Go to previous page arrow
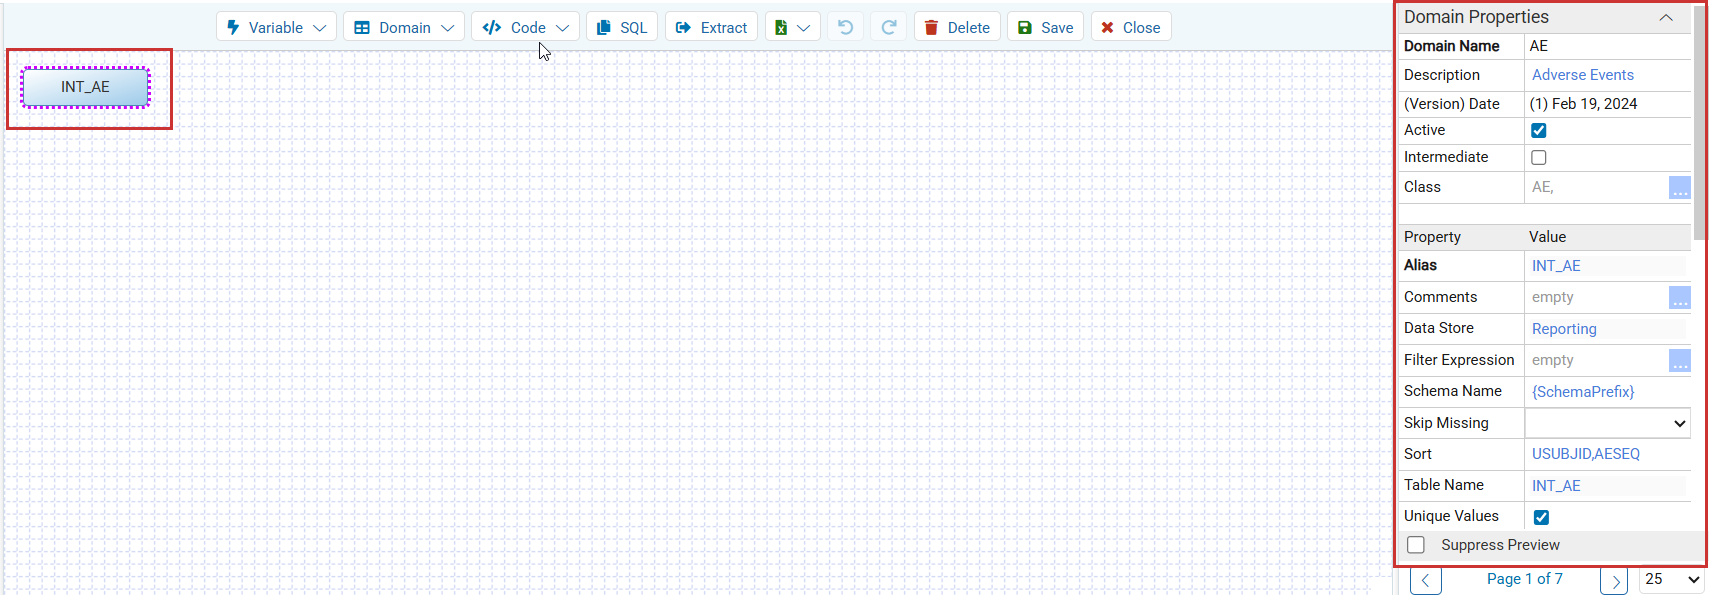This screenshot has height=595, width=1709. point(1425,581)
